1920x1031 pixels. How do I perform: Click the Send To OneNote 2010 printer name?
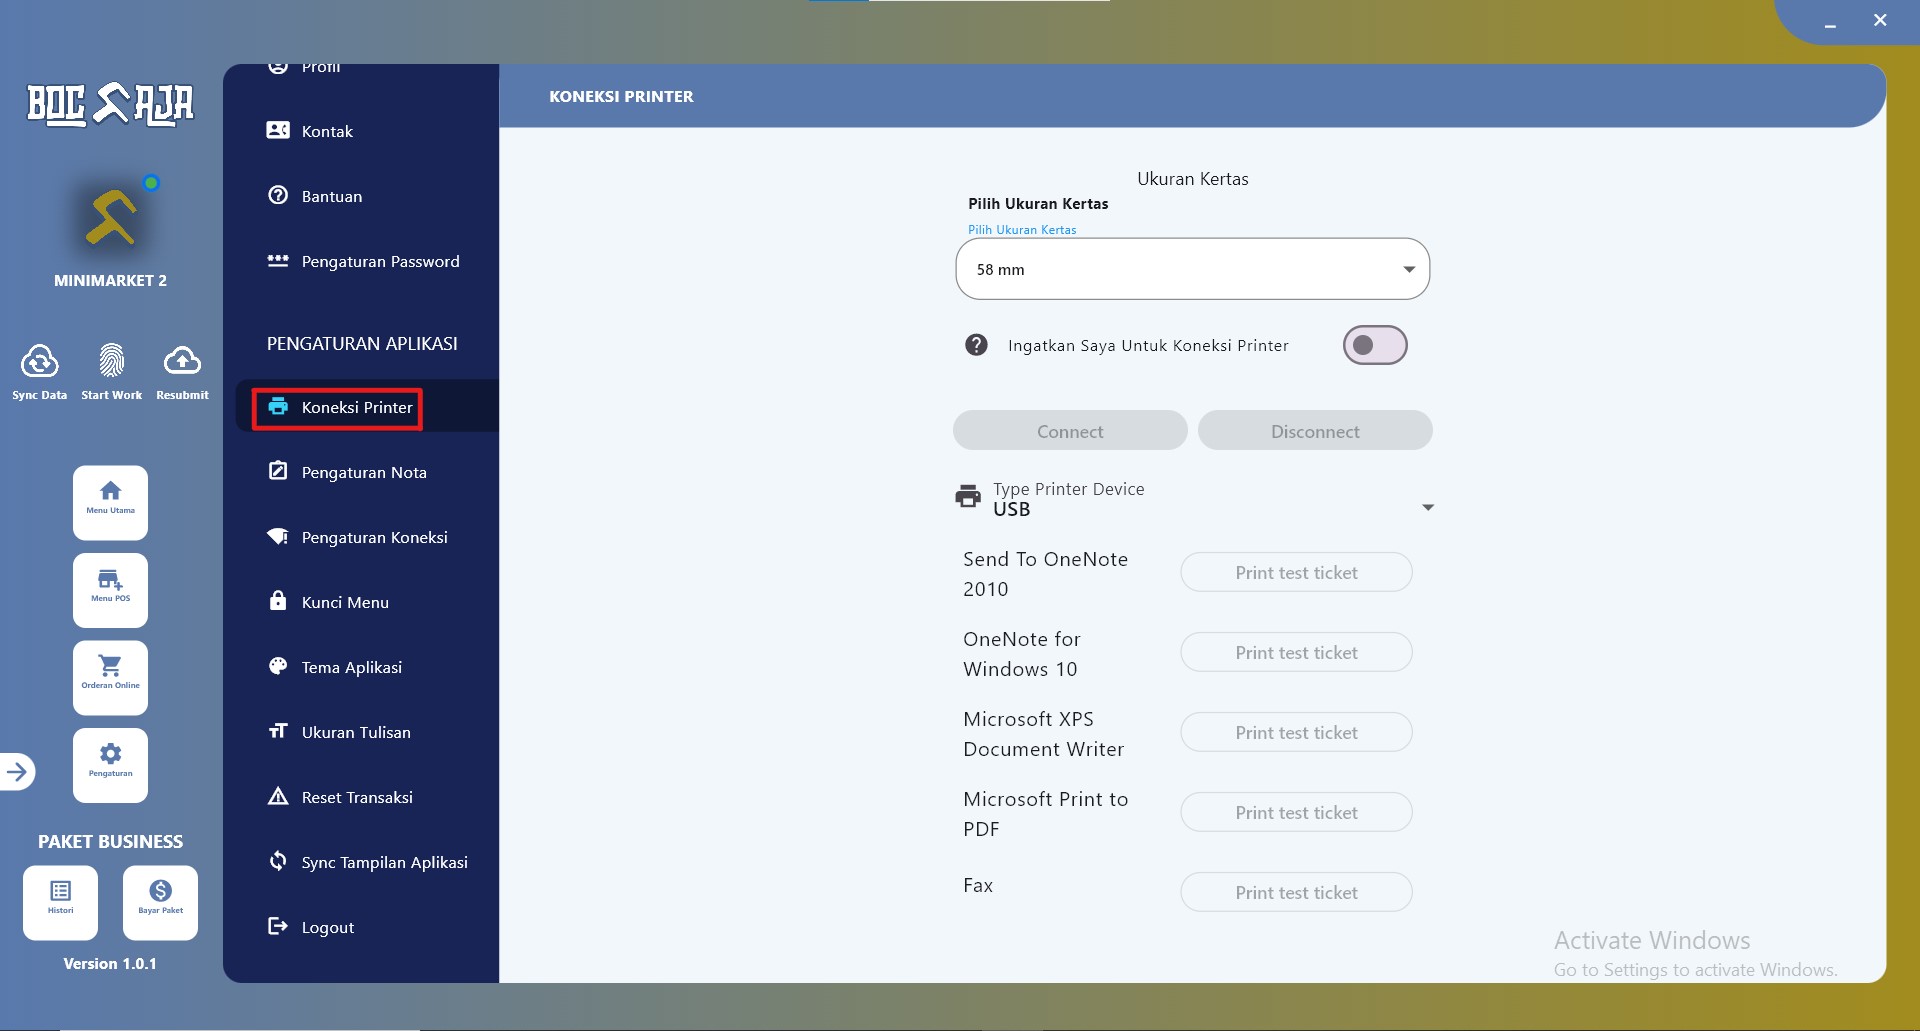click(1046, 574)
